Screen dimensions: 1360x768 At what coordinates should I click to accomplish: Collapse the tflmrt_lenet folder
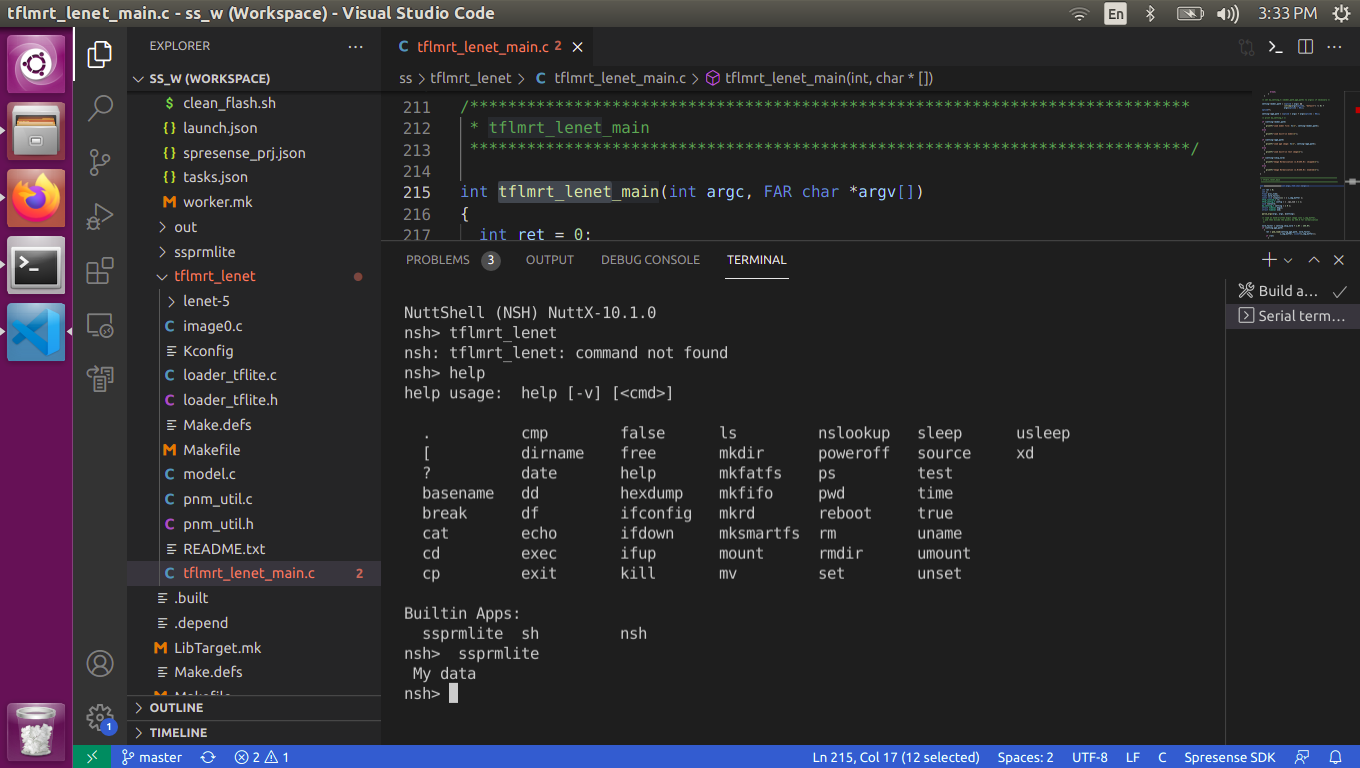[x=254, y=276]
